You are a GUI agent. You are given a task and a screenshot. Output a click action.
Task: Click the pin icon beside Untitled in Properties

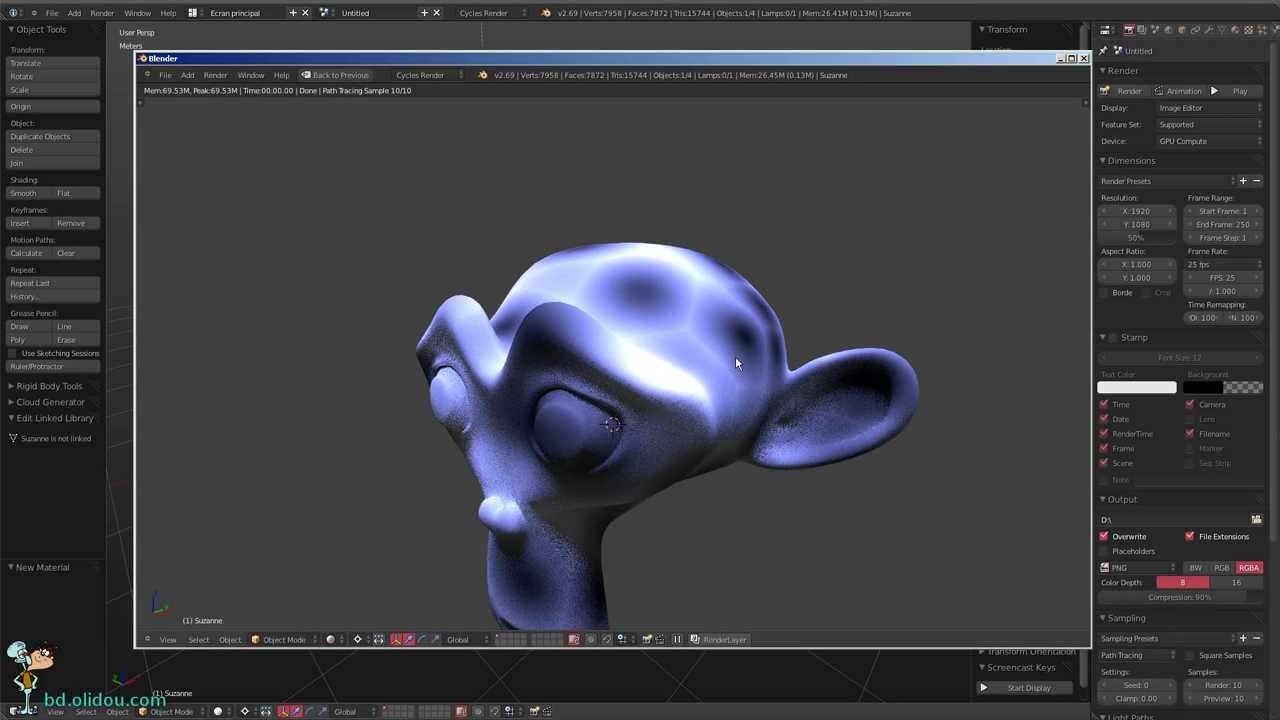[x=1103, y=51]
